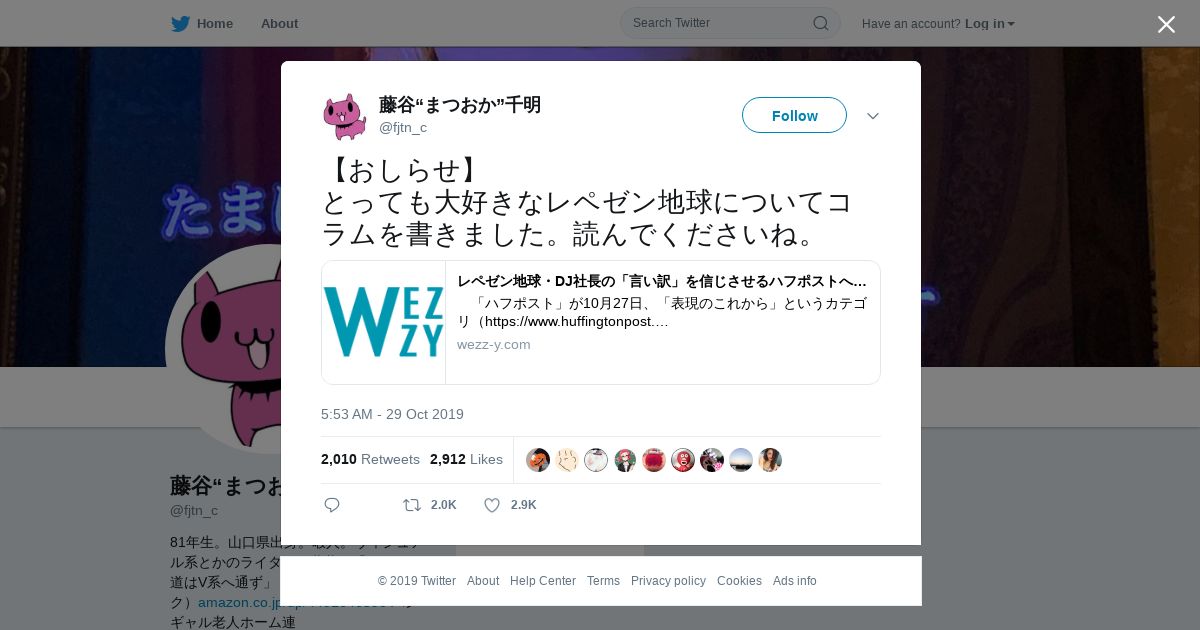Screen dimensions: 1200x630
Task: Like the tweet with heart icon
Action: [x=492, y=505]
